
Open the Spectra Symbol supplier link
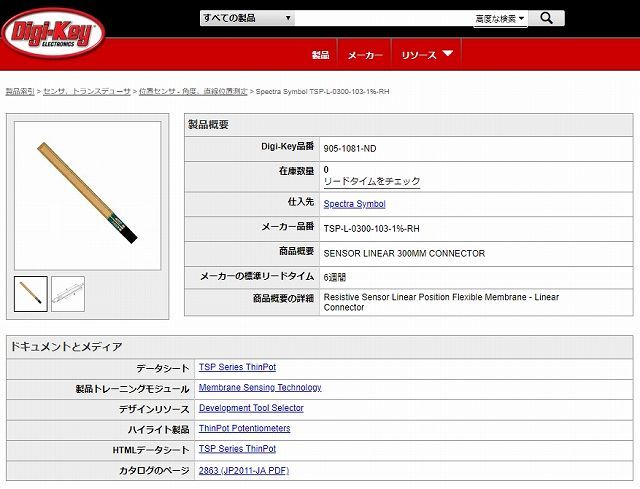pyautogui.click(x=354, y=204)
